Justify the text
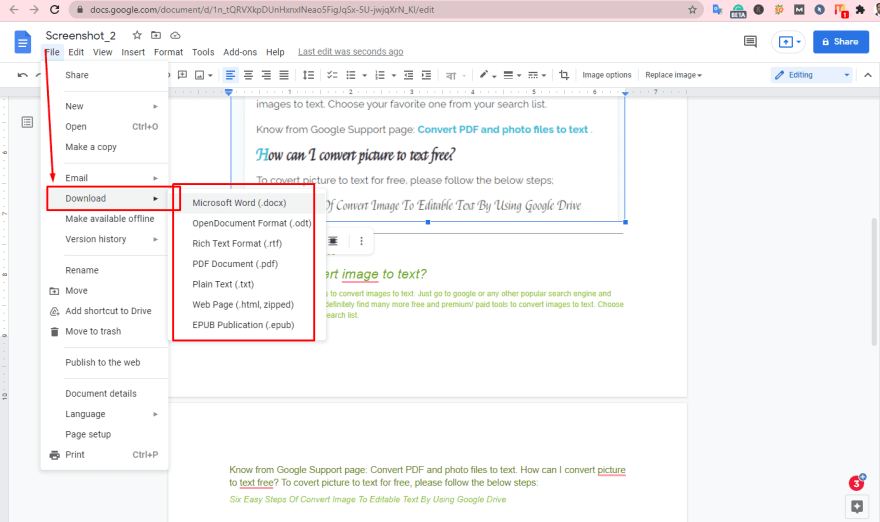Screen dimensions: 880x522 [284, 75]
